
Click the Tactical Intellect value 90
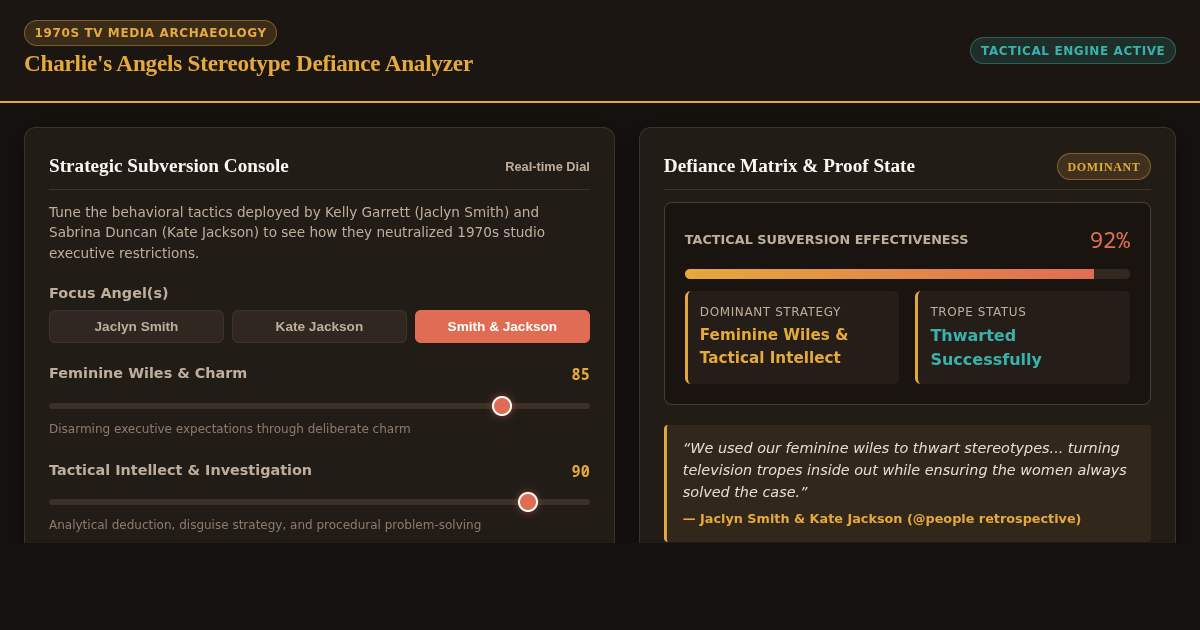click(x=581, y=472)
